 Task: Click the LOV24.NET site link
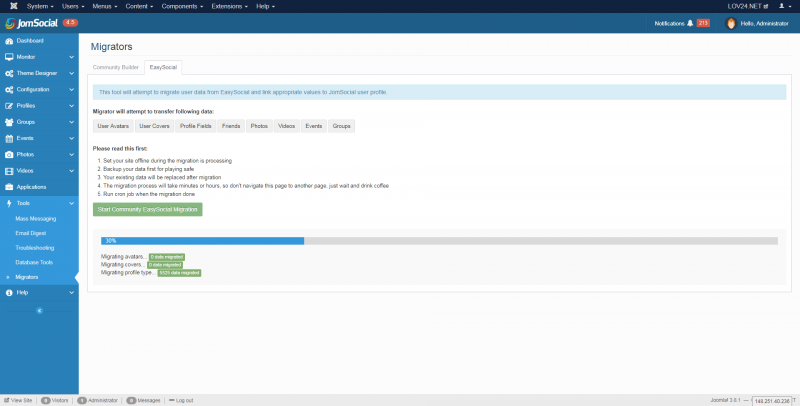(x=747, y=6)
